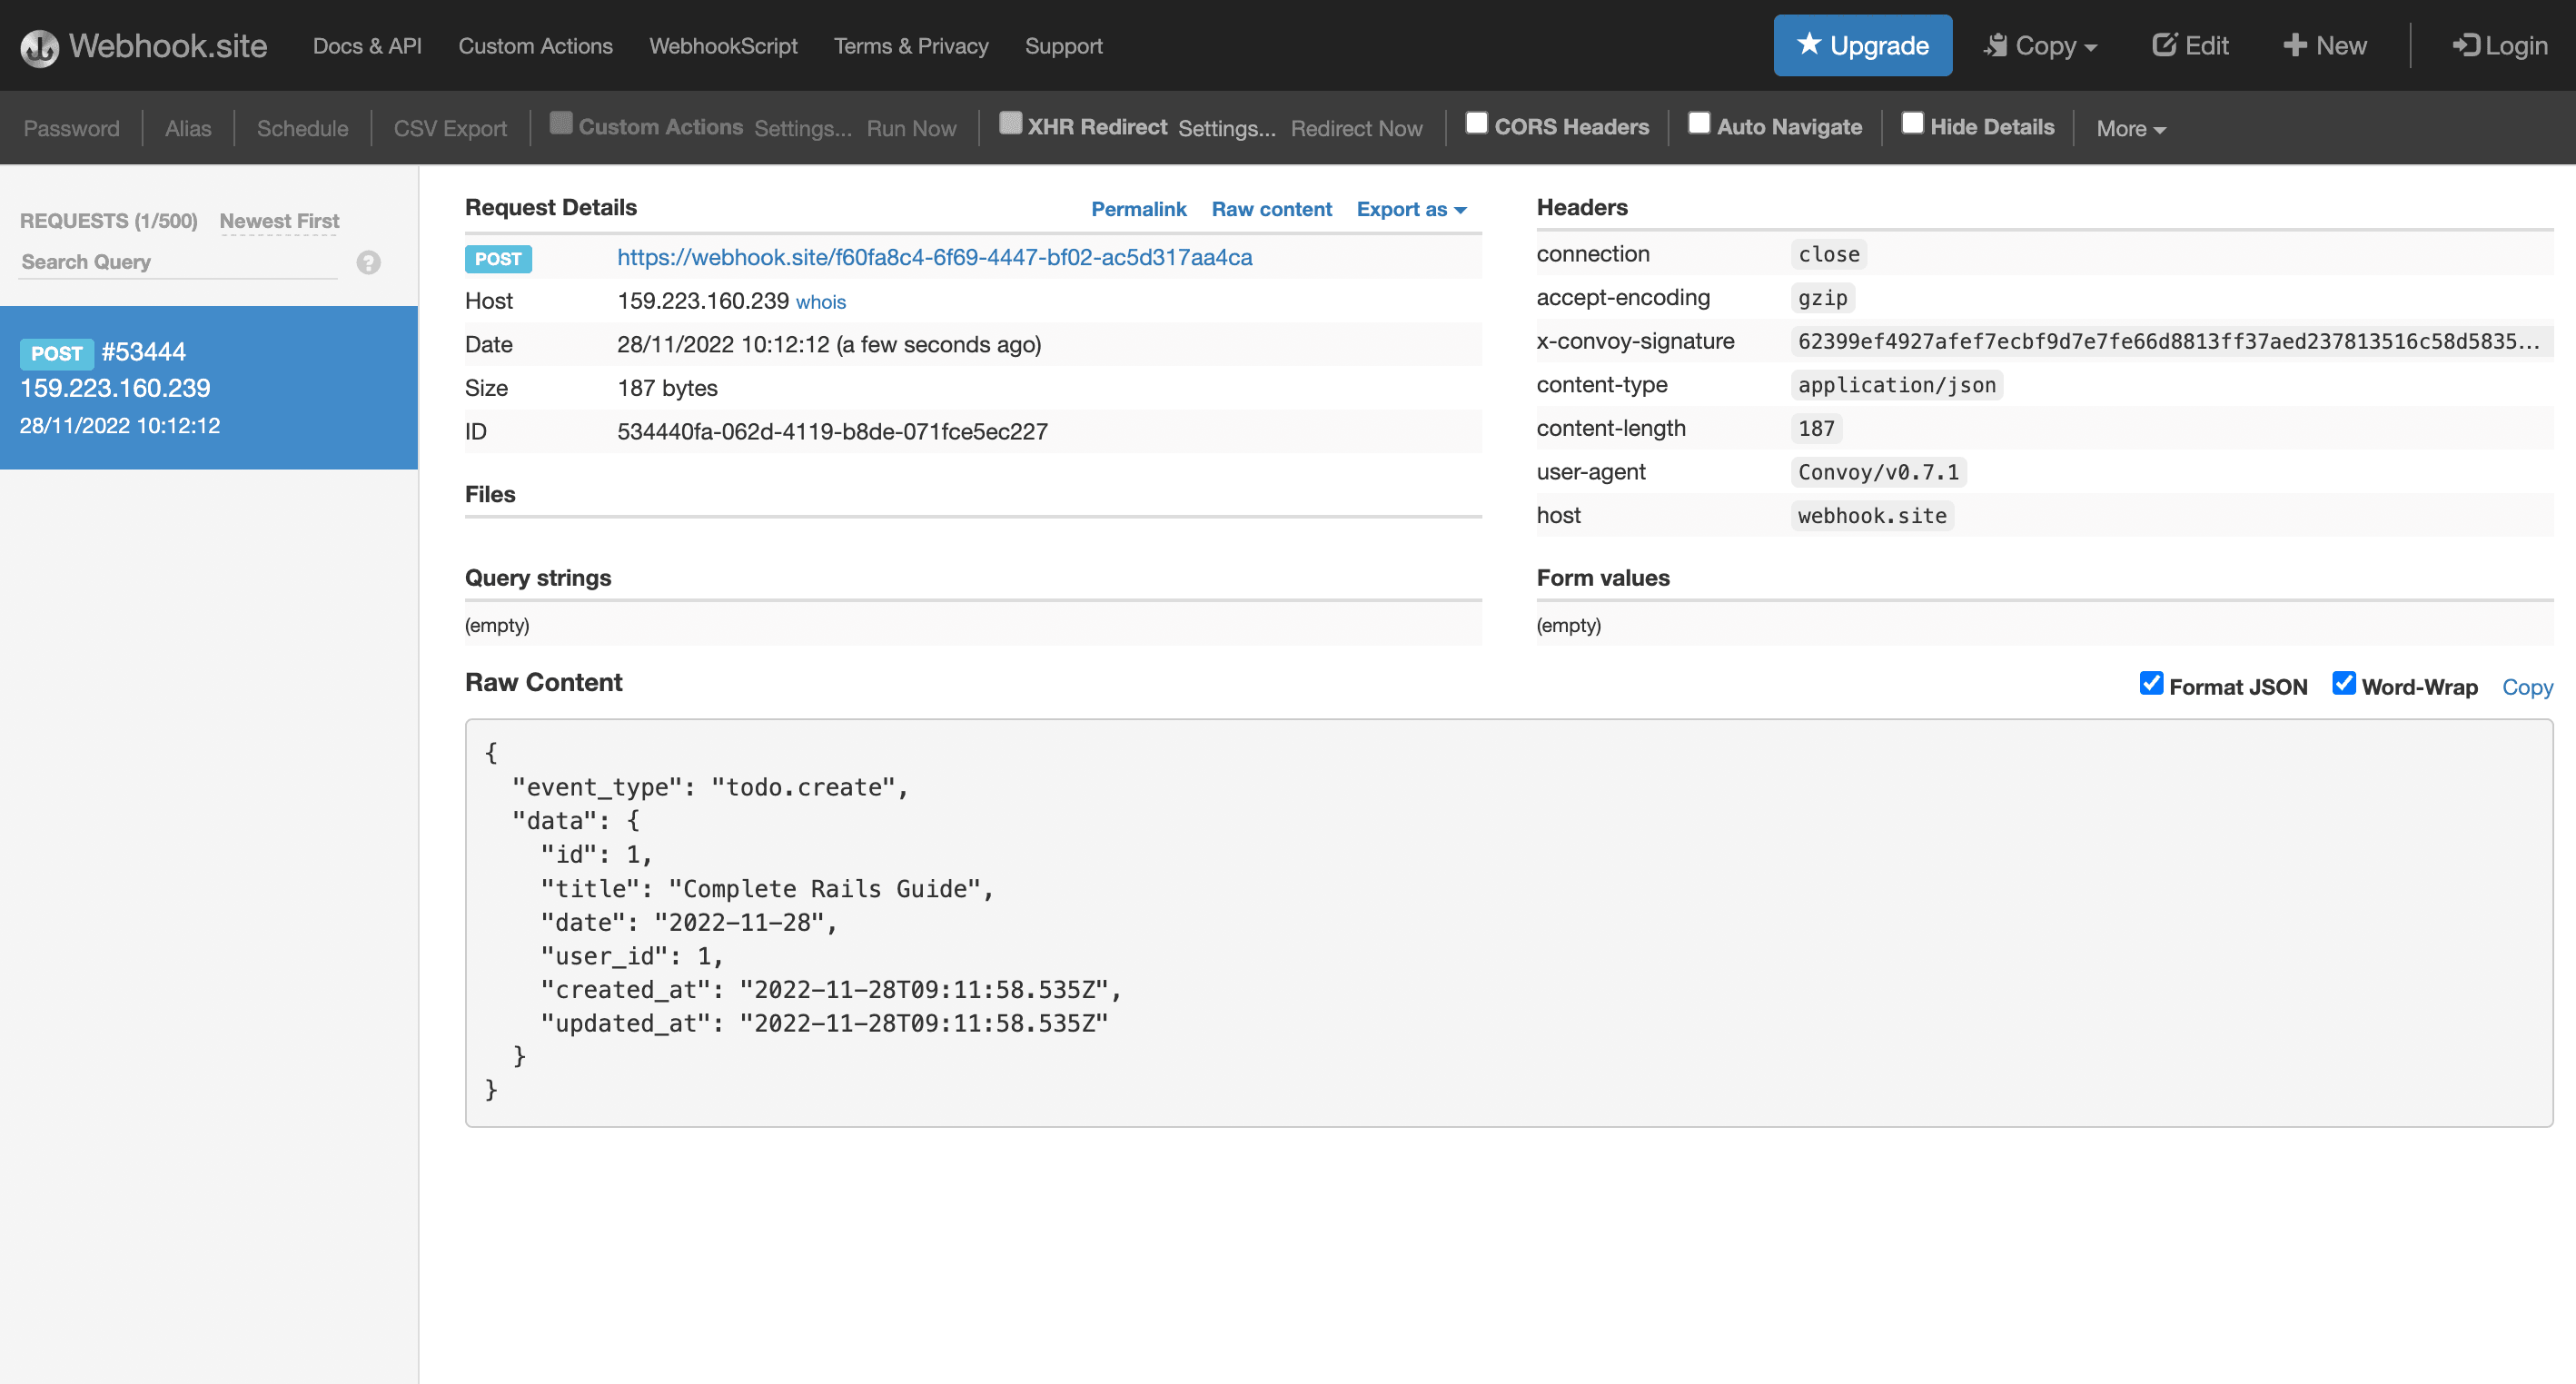Open the Export as dropdown
2576x1384 pixels.
pos(1408,208)
